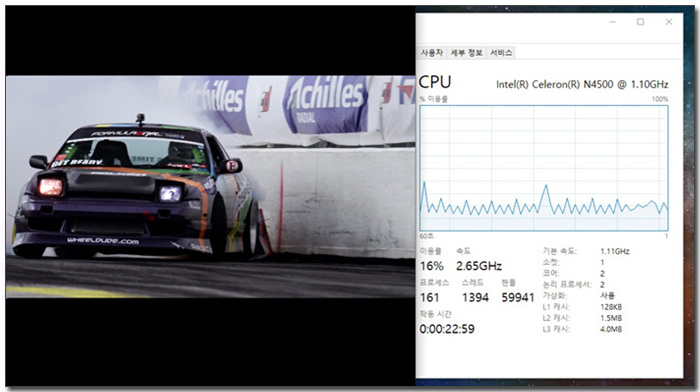Click the L3 캐시 4.0MB entry
The height and width of the screenshot is (392, 700).
[583, 329]
